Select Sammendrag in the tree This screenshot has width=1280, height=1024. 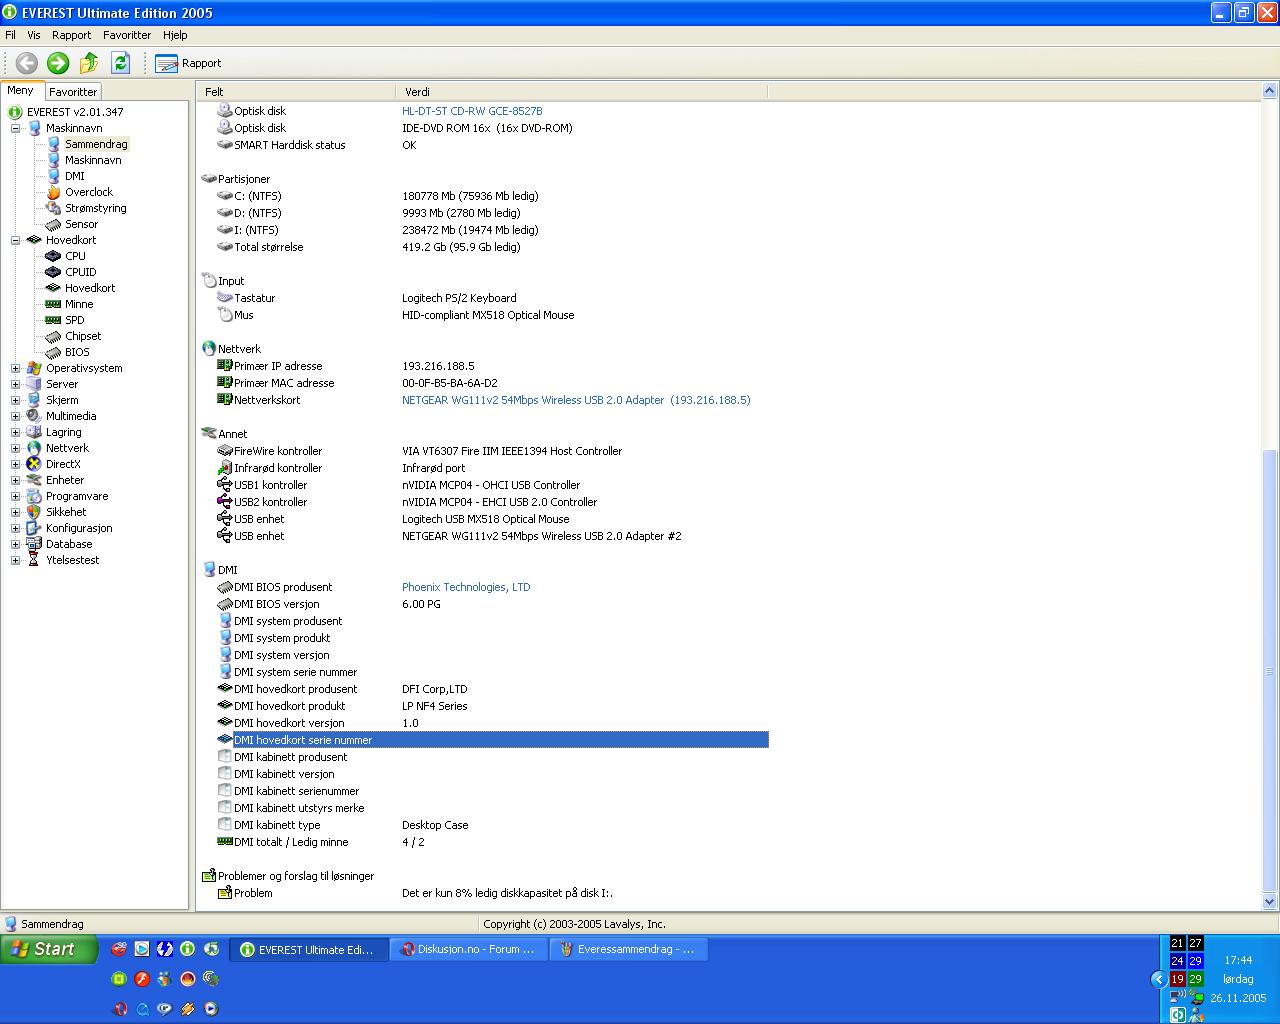point(96,144)
